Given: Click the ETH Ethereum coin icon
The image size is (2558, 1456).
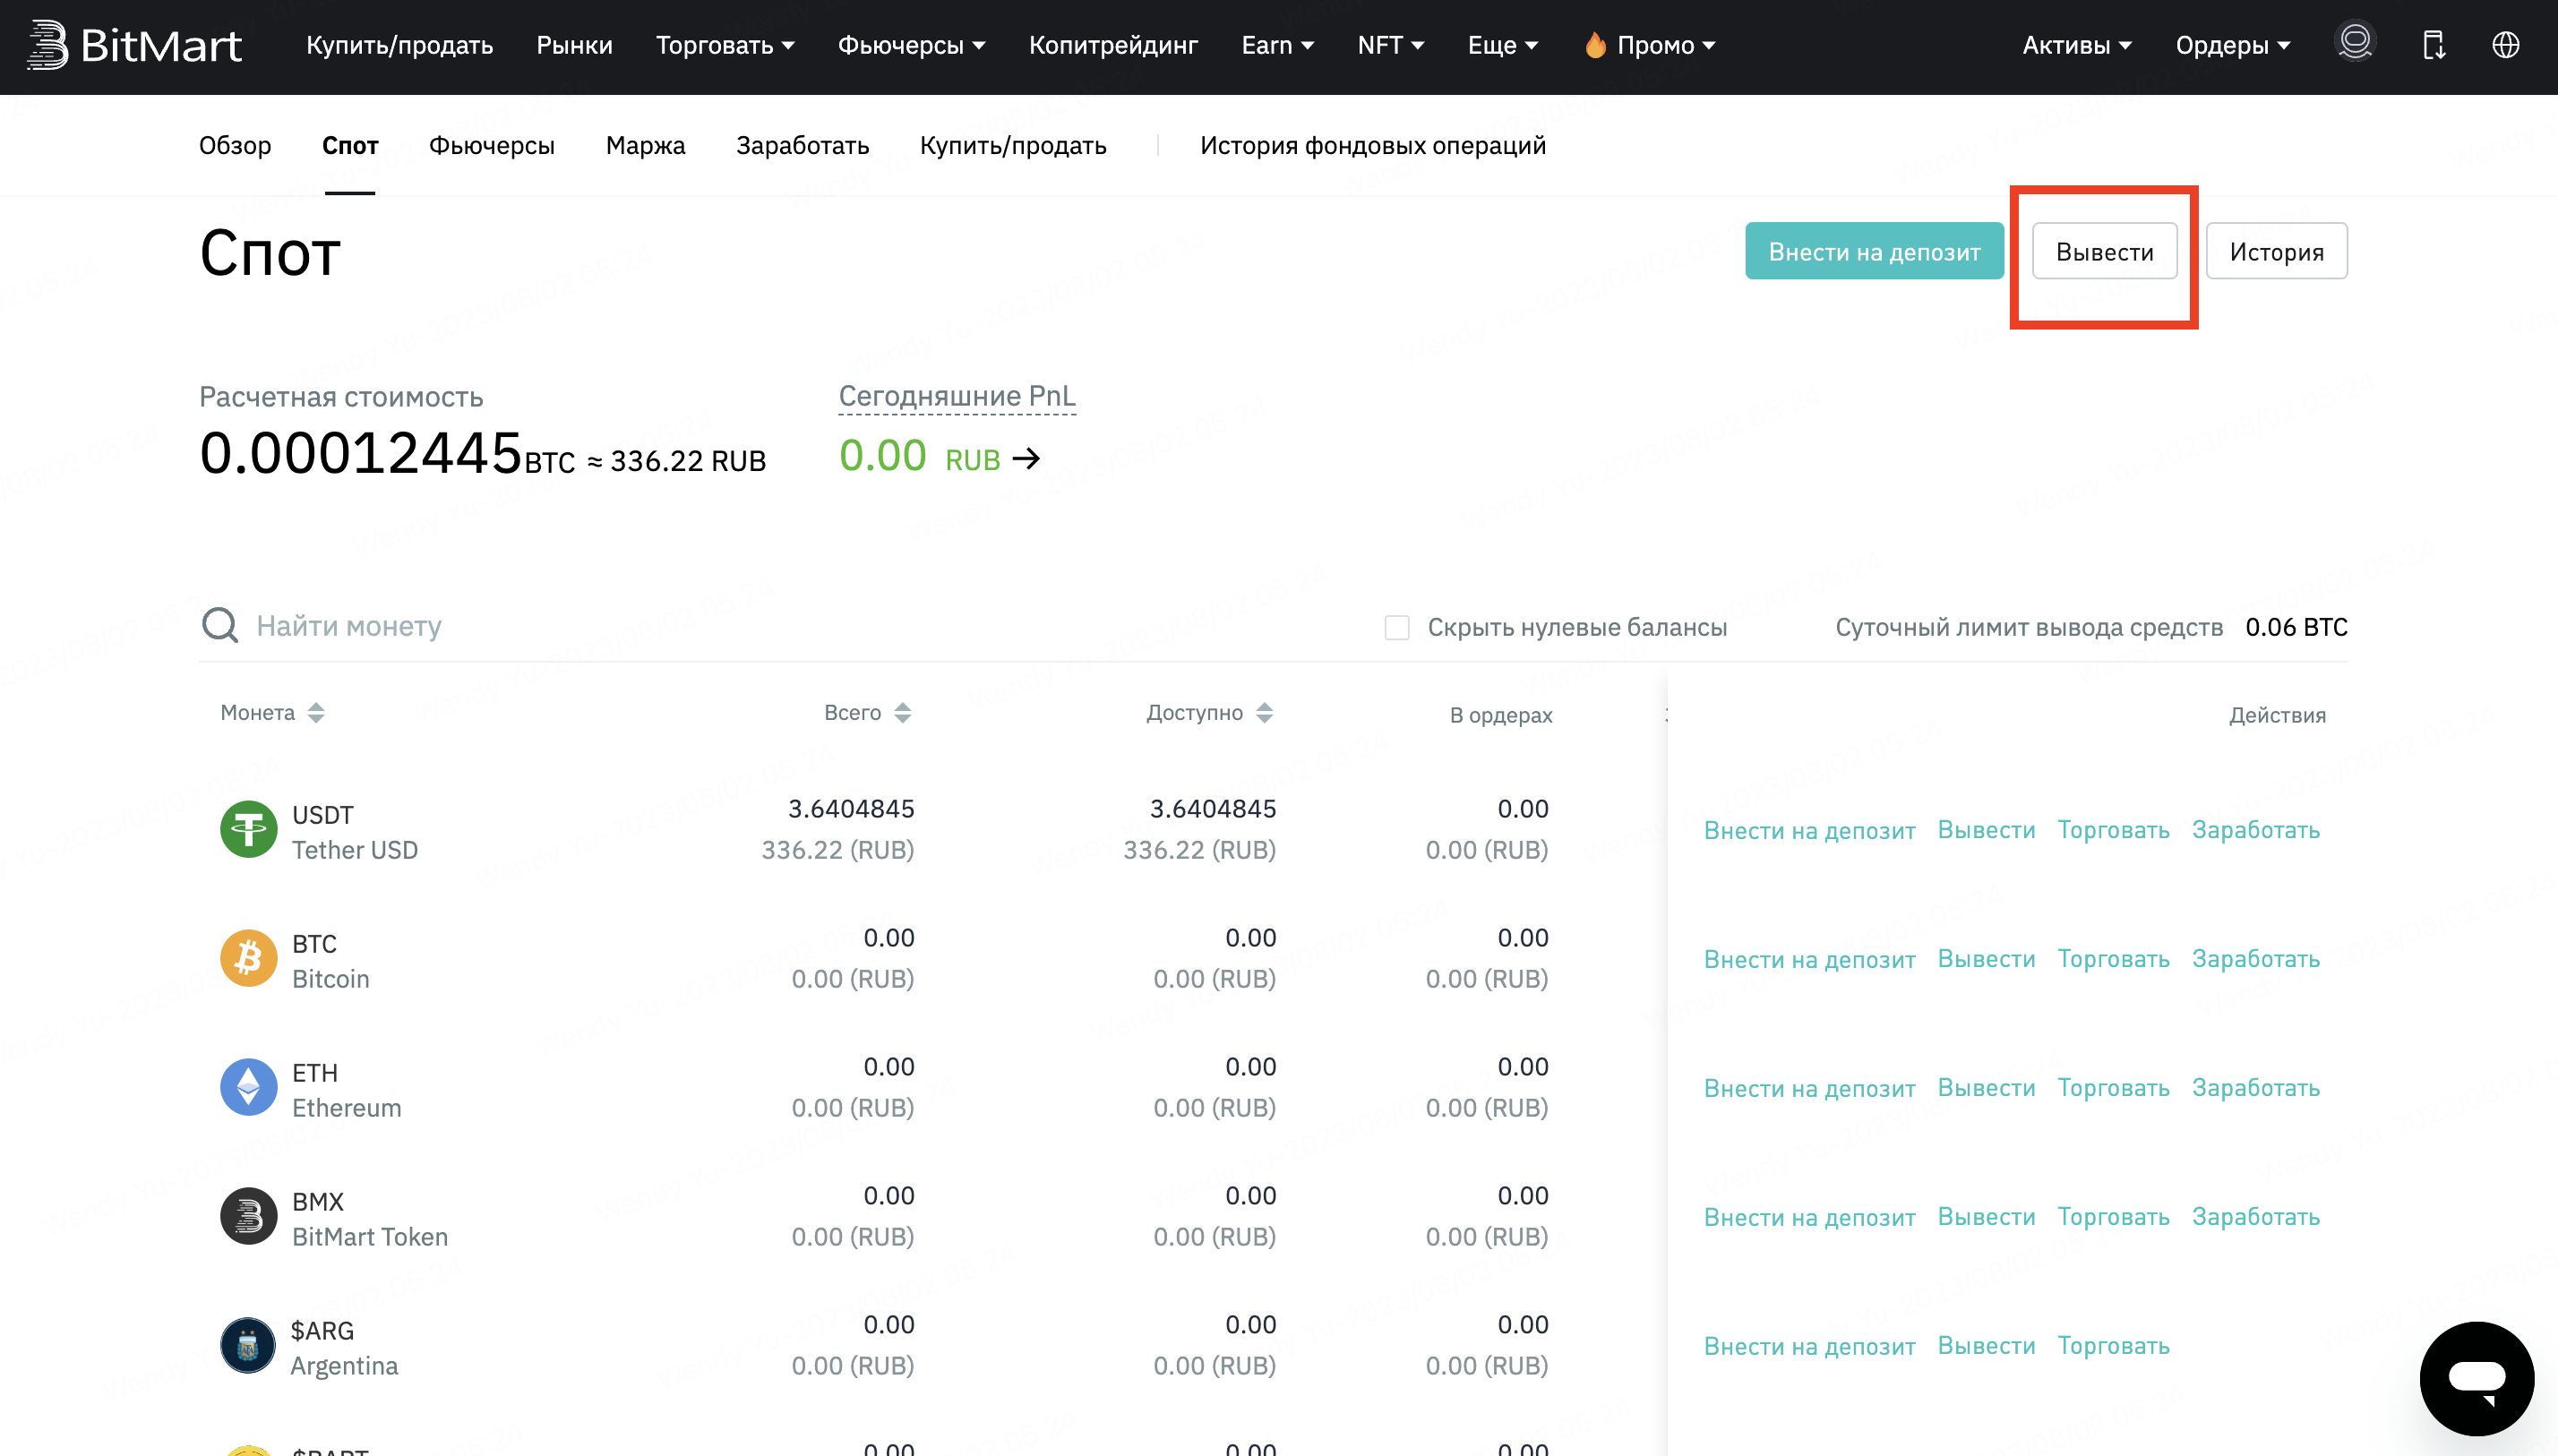Looking at the screenshot, I should coord(249,1088).
